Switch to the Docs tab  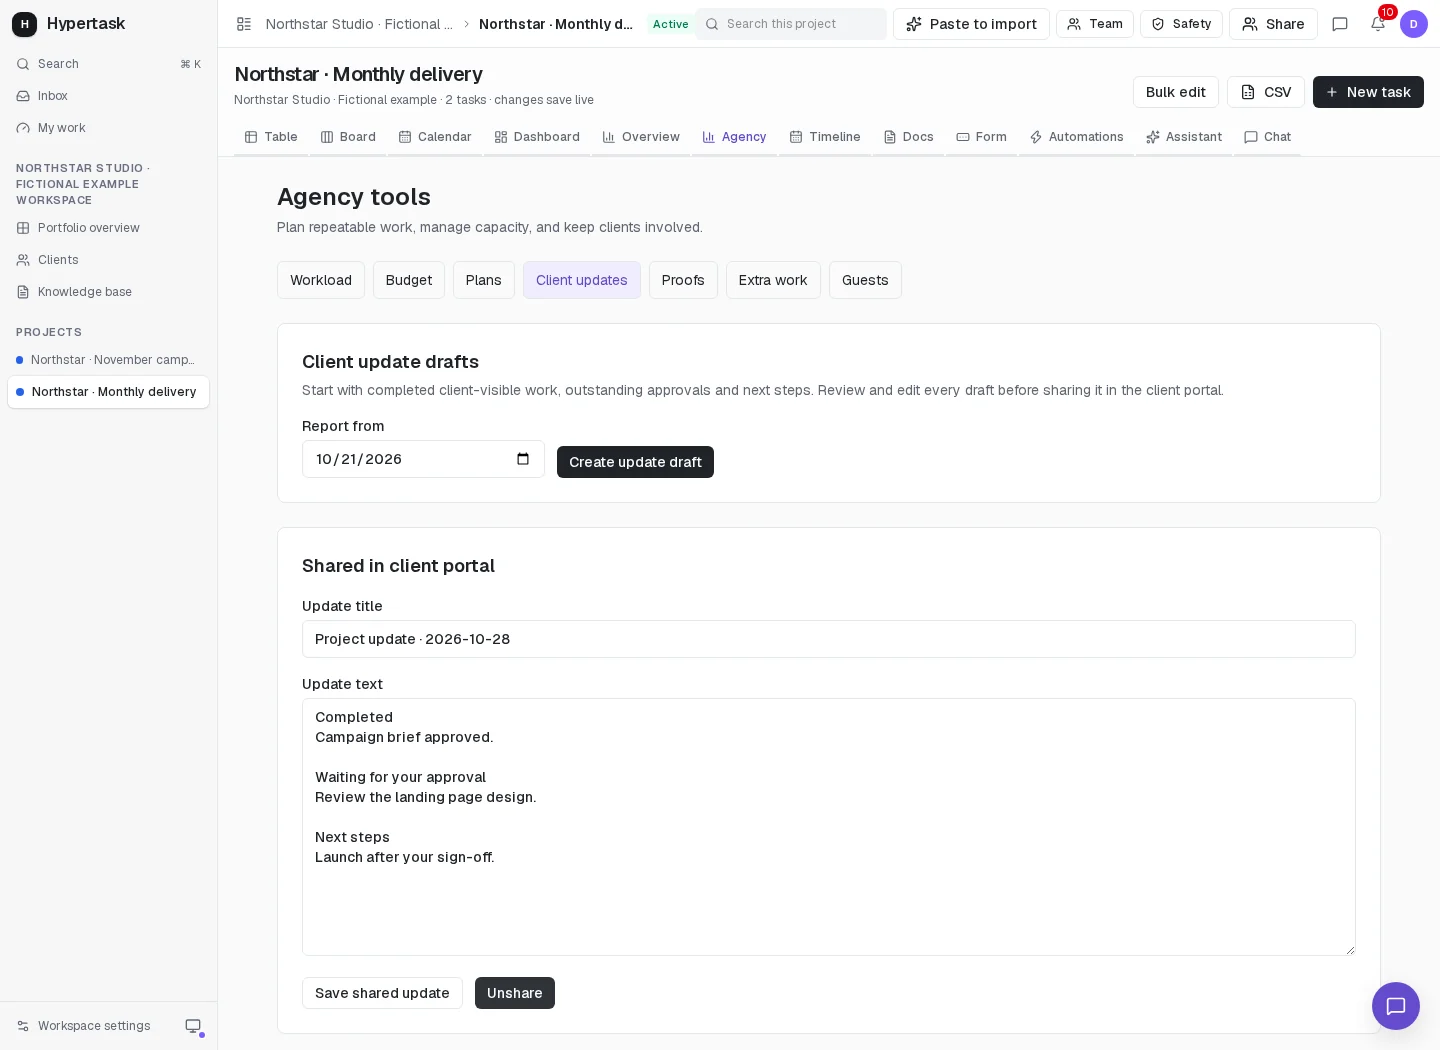[x=908, y=137]
